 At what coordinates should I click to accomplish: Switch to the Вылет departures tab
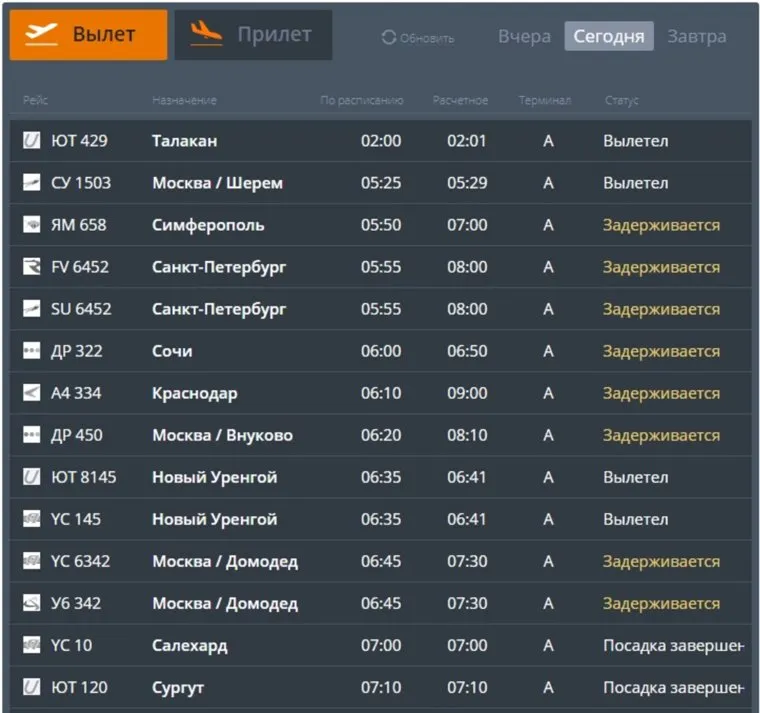(x=88, y=35)
